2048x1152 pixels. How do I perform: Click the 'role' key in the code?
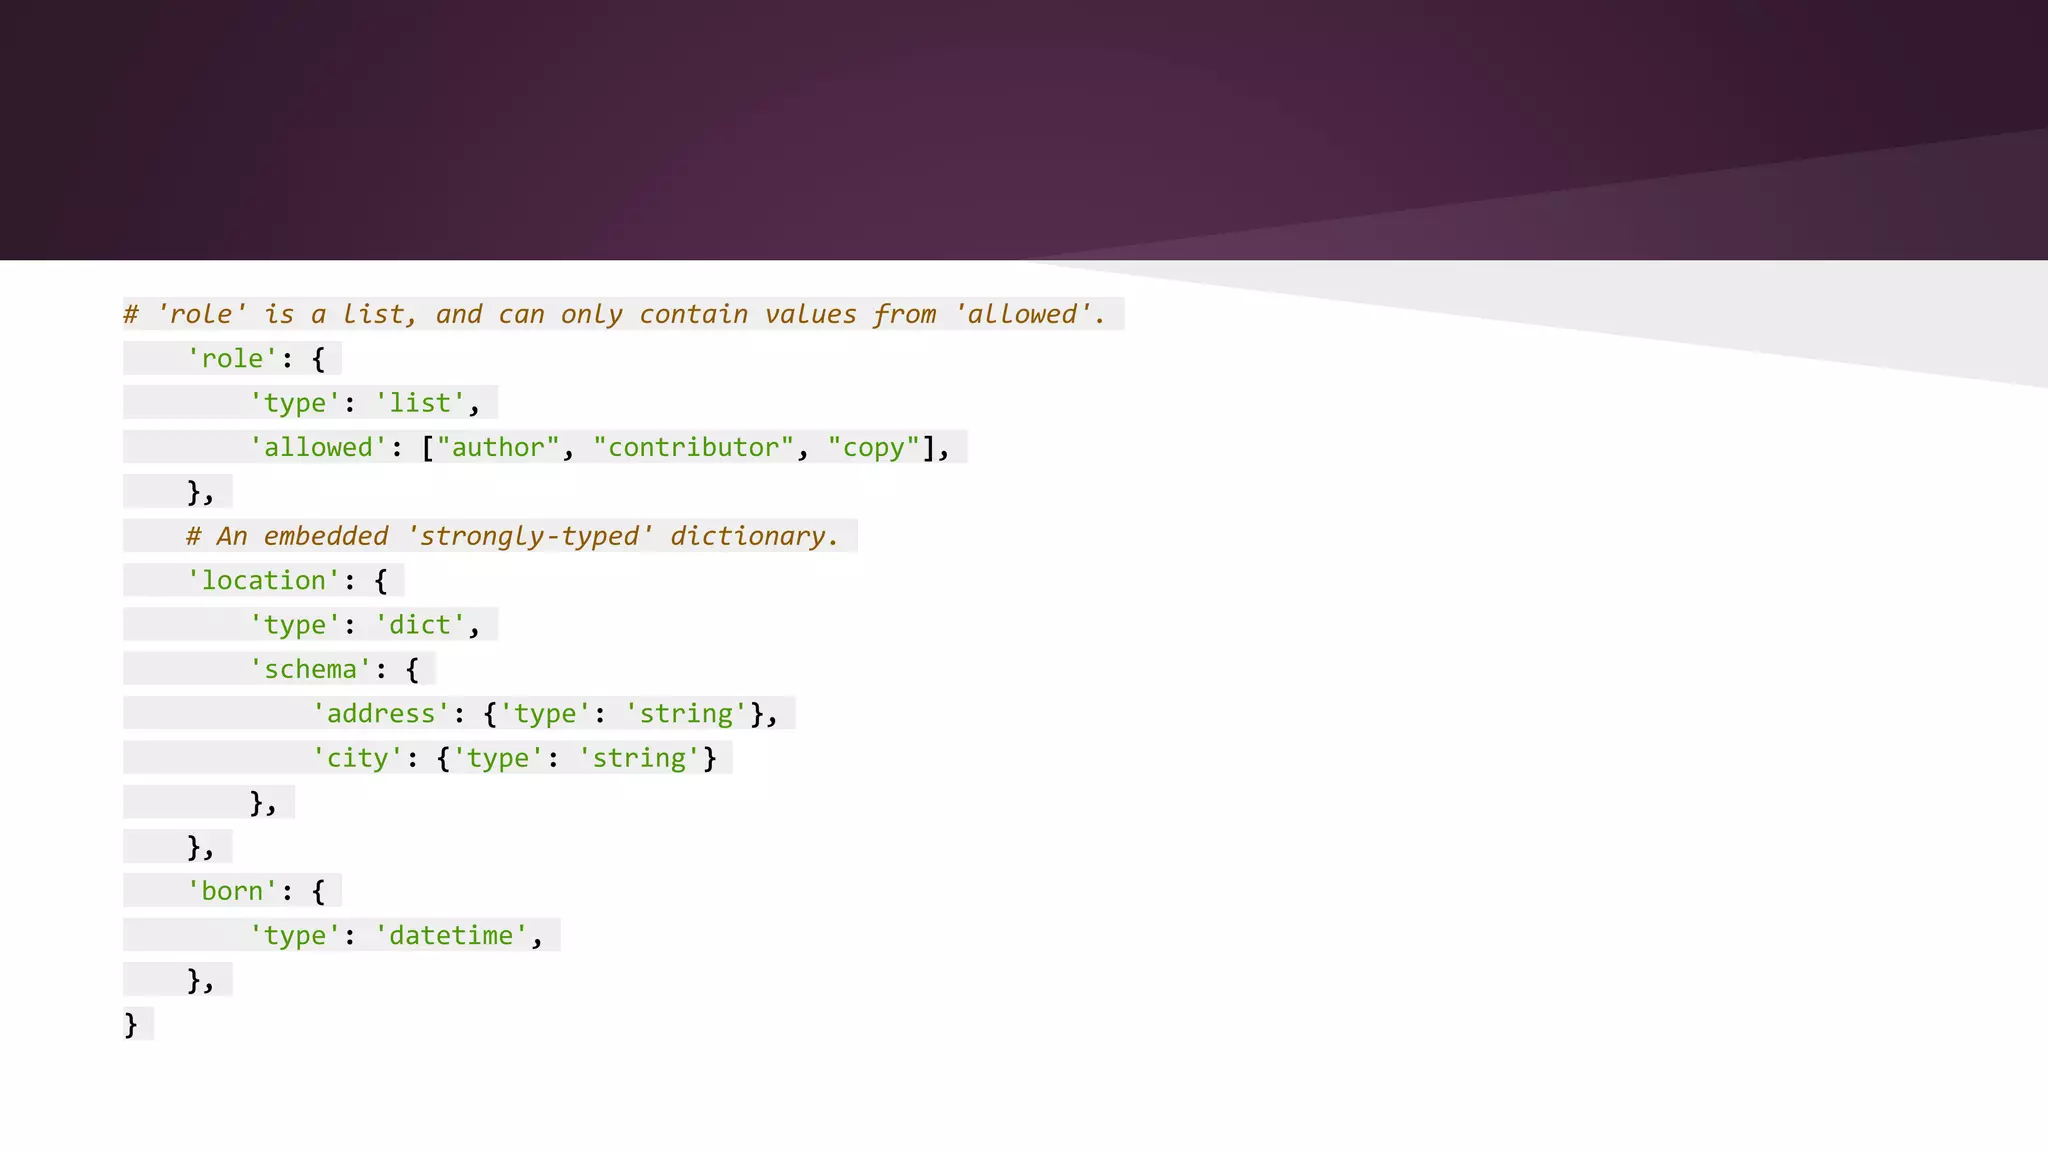[x=232, y=358]
